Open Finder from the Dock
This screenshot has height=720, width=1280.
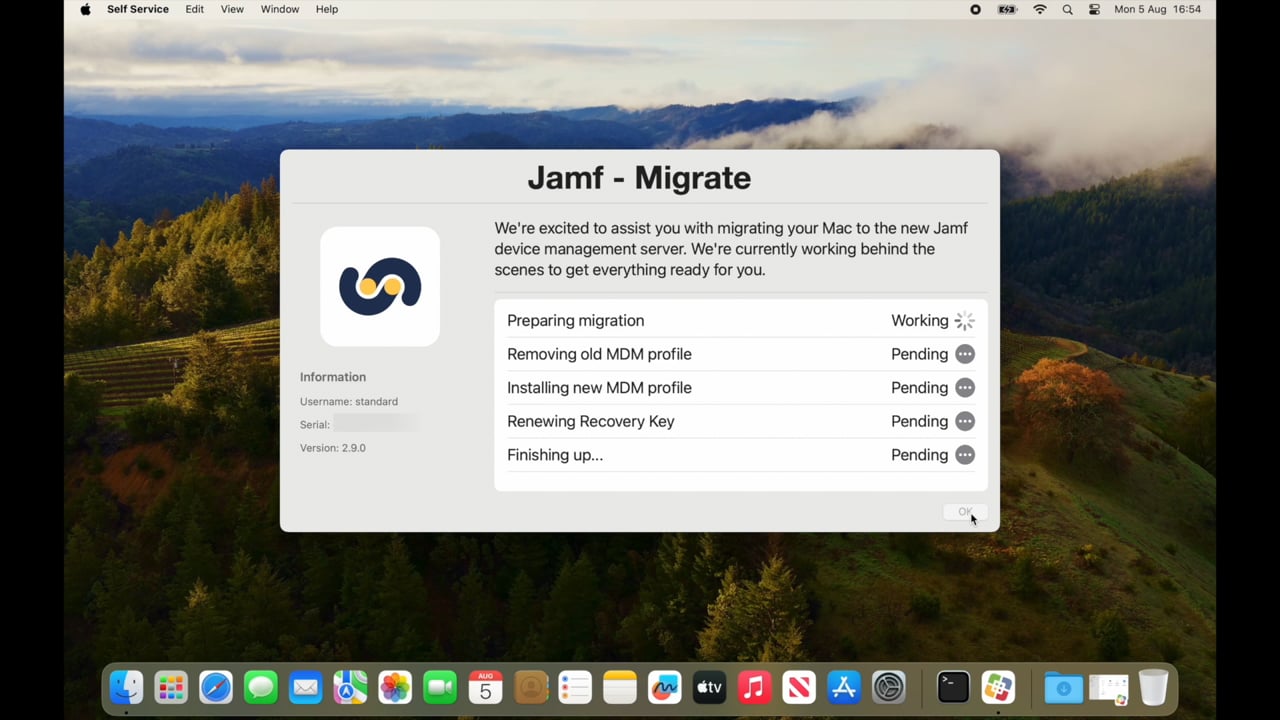click(126, 687)
